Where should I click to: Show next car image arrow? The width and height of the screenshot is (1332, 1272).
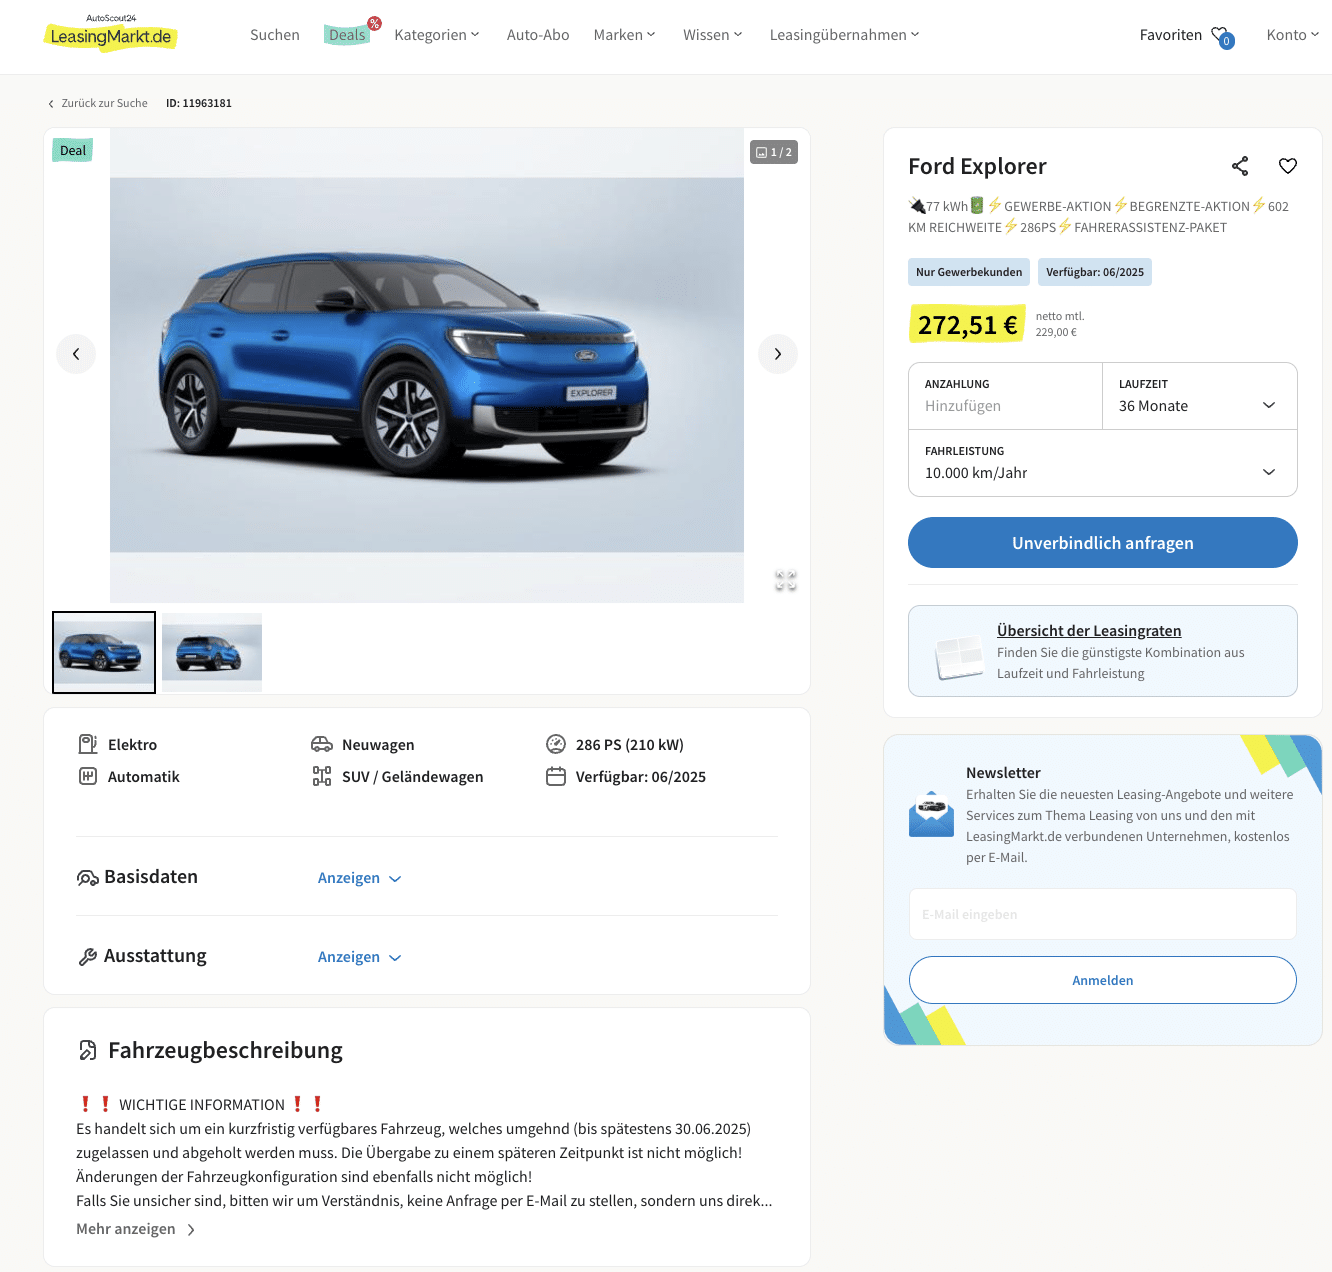tap(778, 354)
